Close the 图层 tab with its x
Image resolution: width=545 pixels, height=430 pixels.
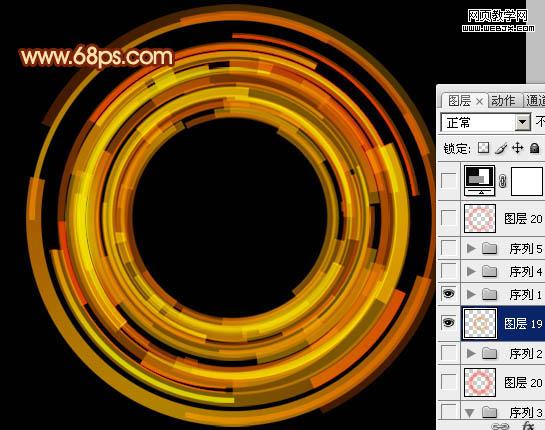(x=479, y=102)
